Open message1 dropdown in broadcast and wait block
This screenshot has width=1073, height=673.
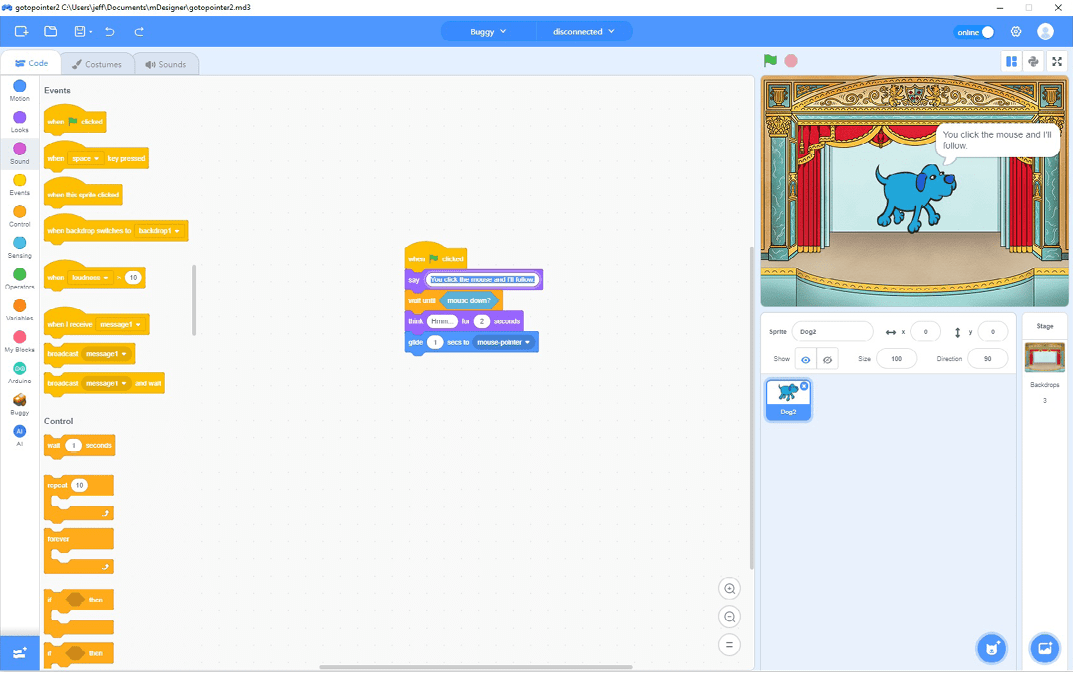106,383
